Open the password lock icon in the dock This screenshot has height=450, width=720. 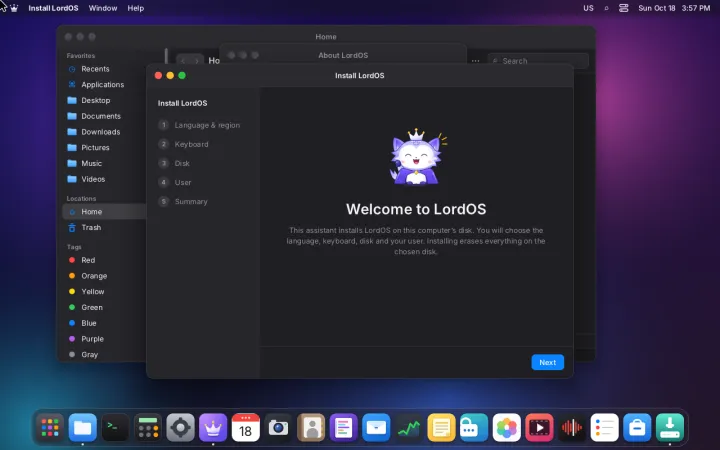(474, 428)
